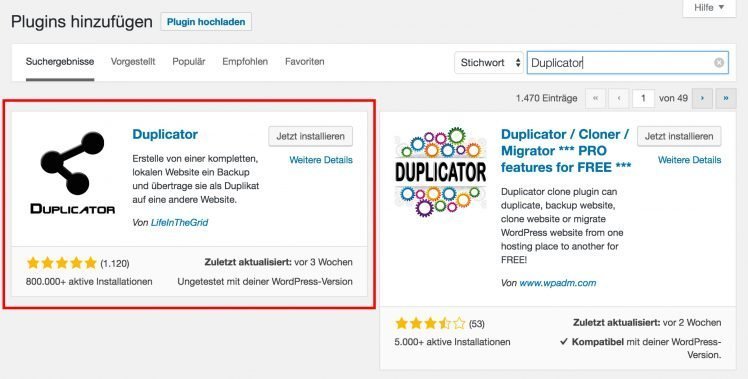Open the www.wpadm.com author link

click(x=558, y=283)
